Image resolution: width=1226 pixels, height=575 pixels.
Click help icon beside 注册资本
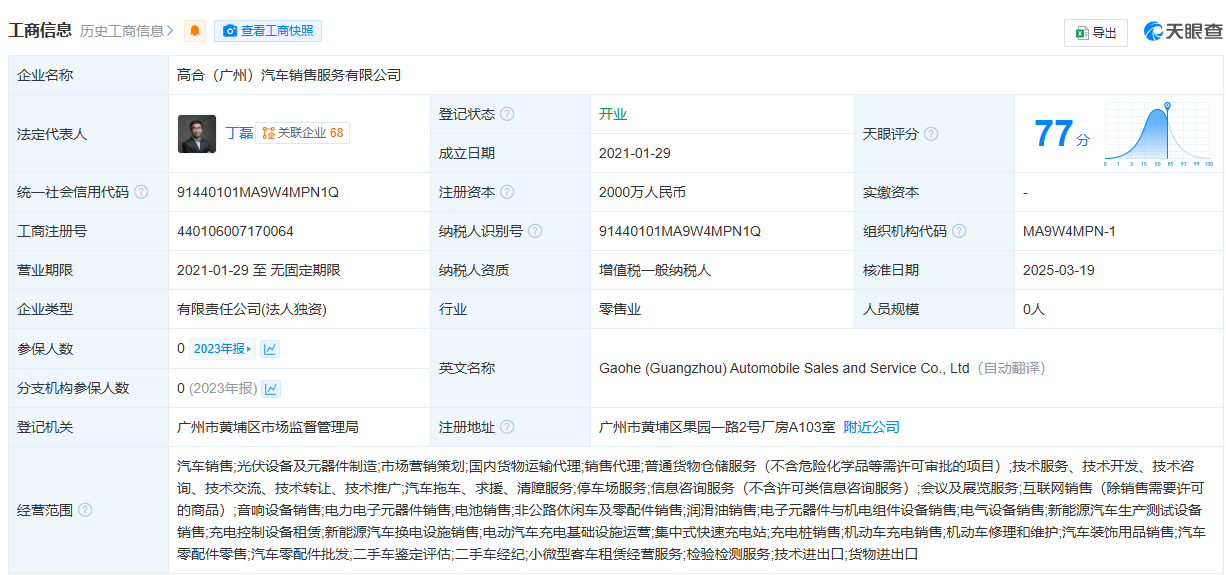tap(508, 192)
